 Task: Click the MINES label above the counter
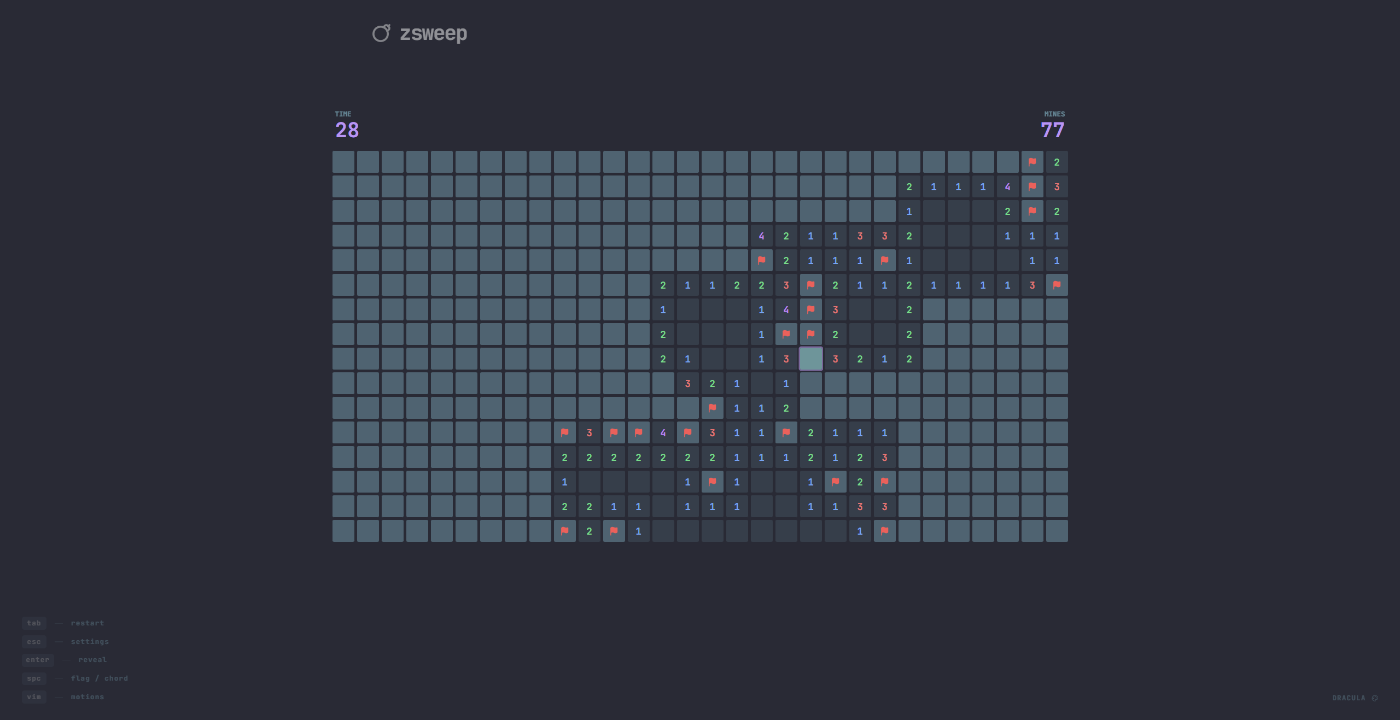point(1055,114)
